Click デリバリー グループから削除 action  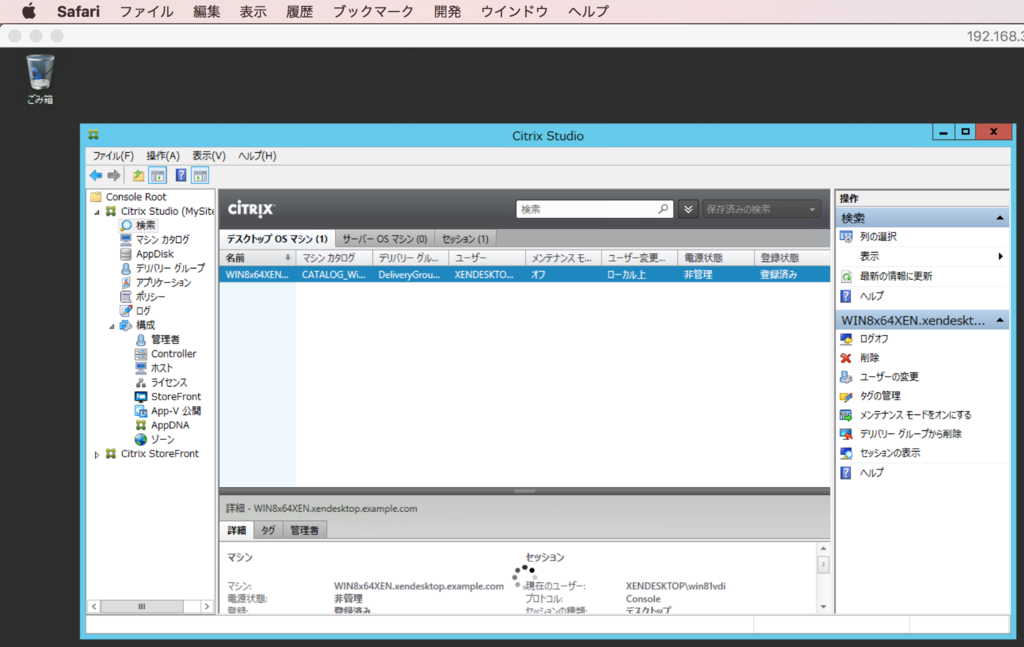click(x=910, y=434)
